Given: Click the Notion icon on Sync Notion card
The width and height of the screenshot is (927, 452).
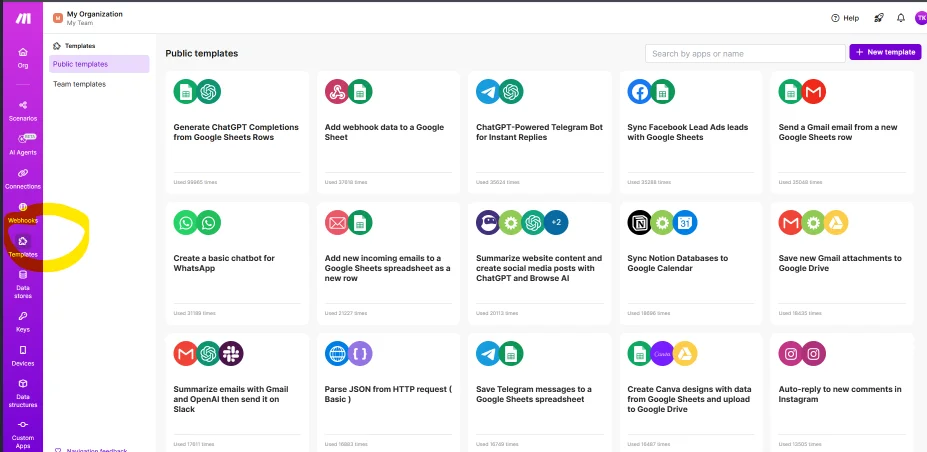Looking at the screenshot, I should coord(640,222).
